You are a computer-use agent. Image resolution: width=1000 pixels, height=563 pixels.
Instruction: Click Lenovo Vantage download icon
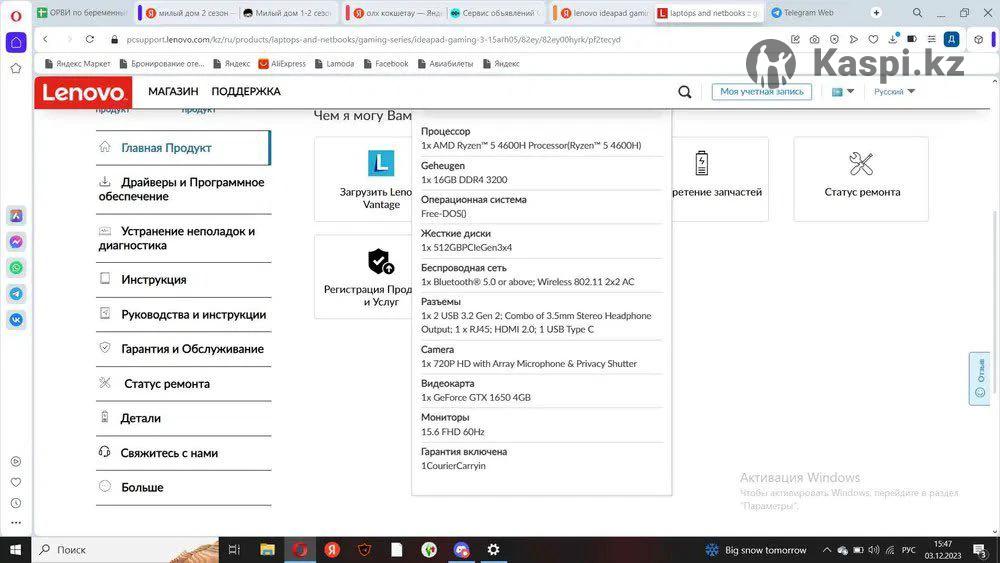[x=381, y=163]
